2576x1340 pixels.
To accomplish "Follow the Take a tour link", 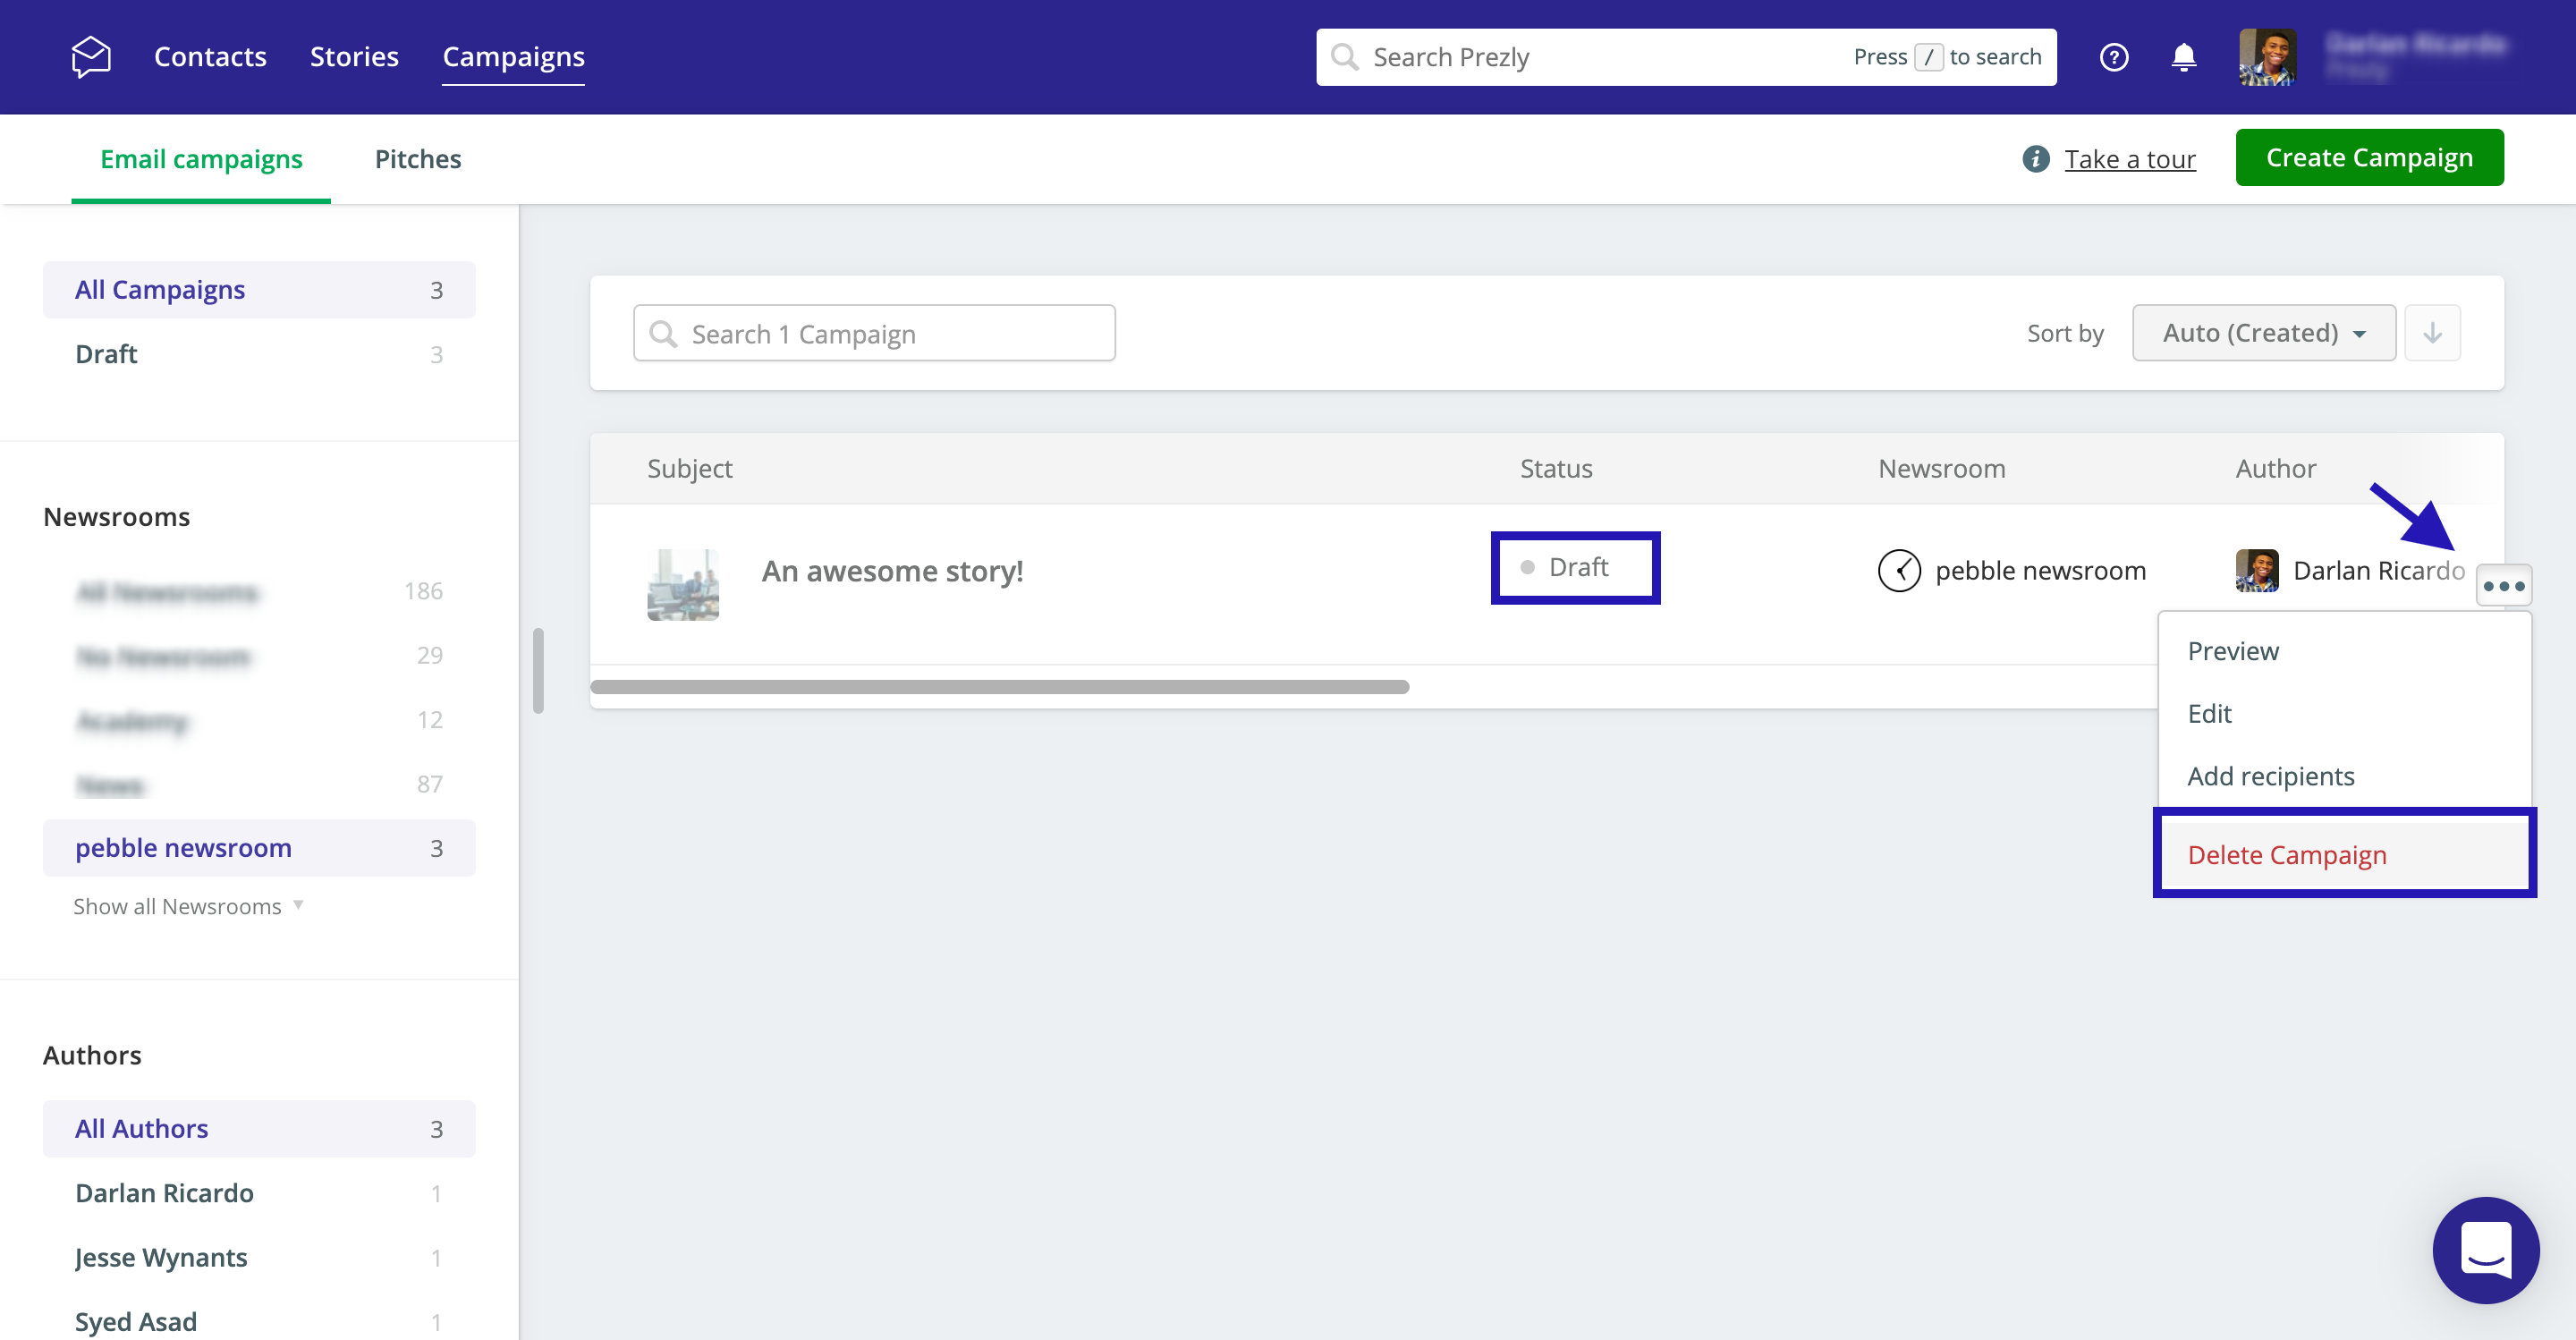I will (2130, 159).
